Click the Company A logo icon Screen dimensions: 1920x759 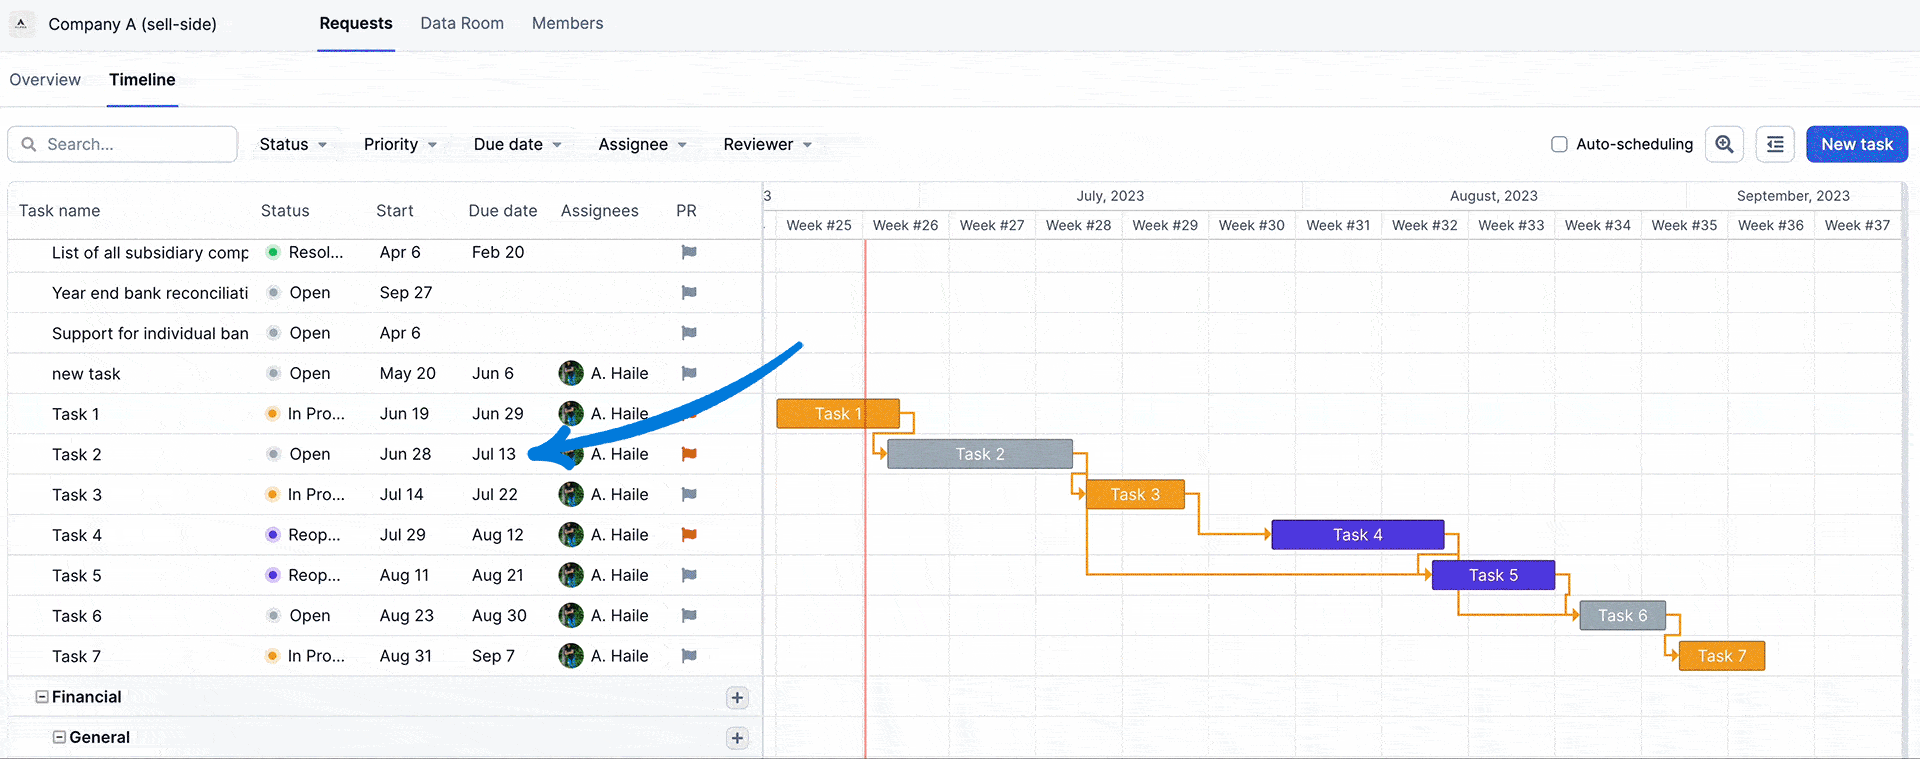[21, 24]
